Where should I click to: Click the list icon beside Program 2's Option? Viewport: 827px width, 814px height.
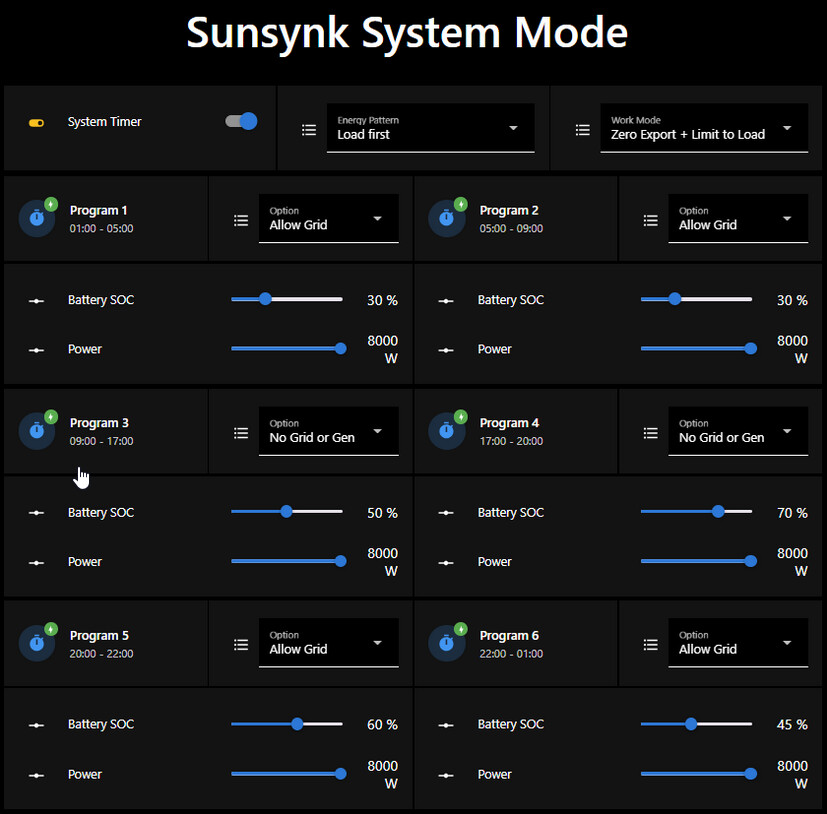650,218
